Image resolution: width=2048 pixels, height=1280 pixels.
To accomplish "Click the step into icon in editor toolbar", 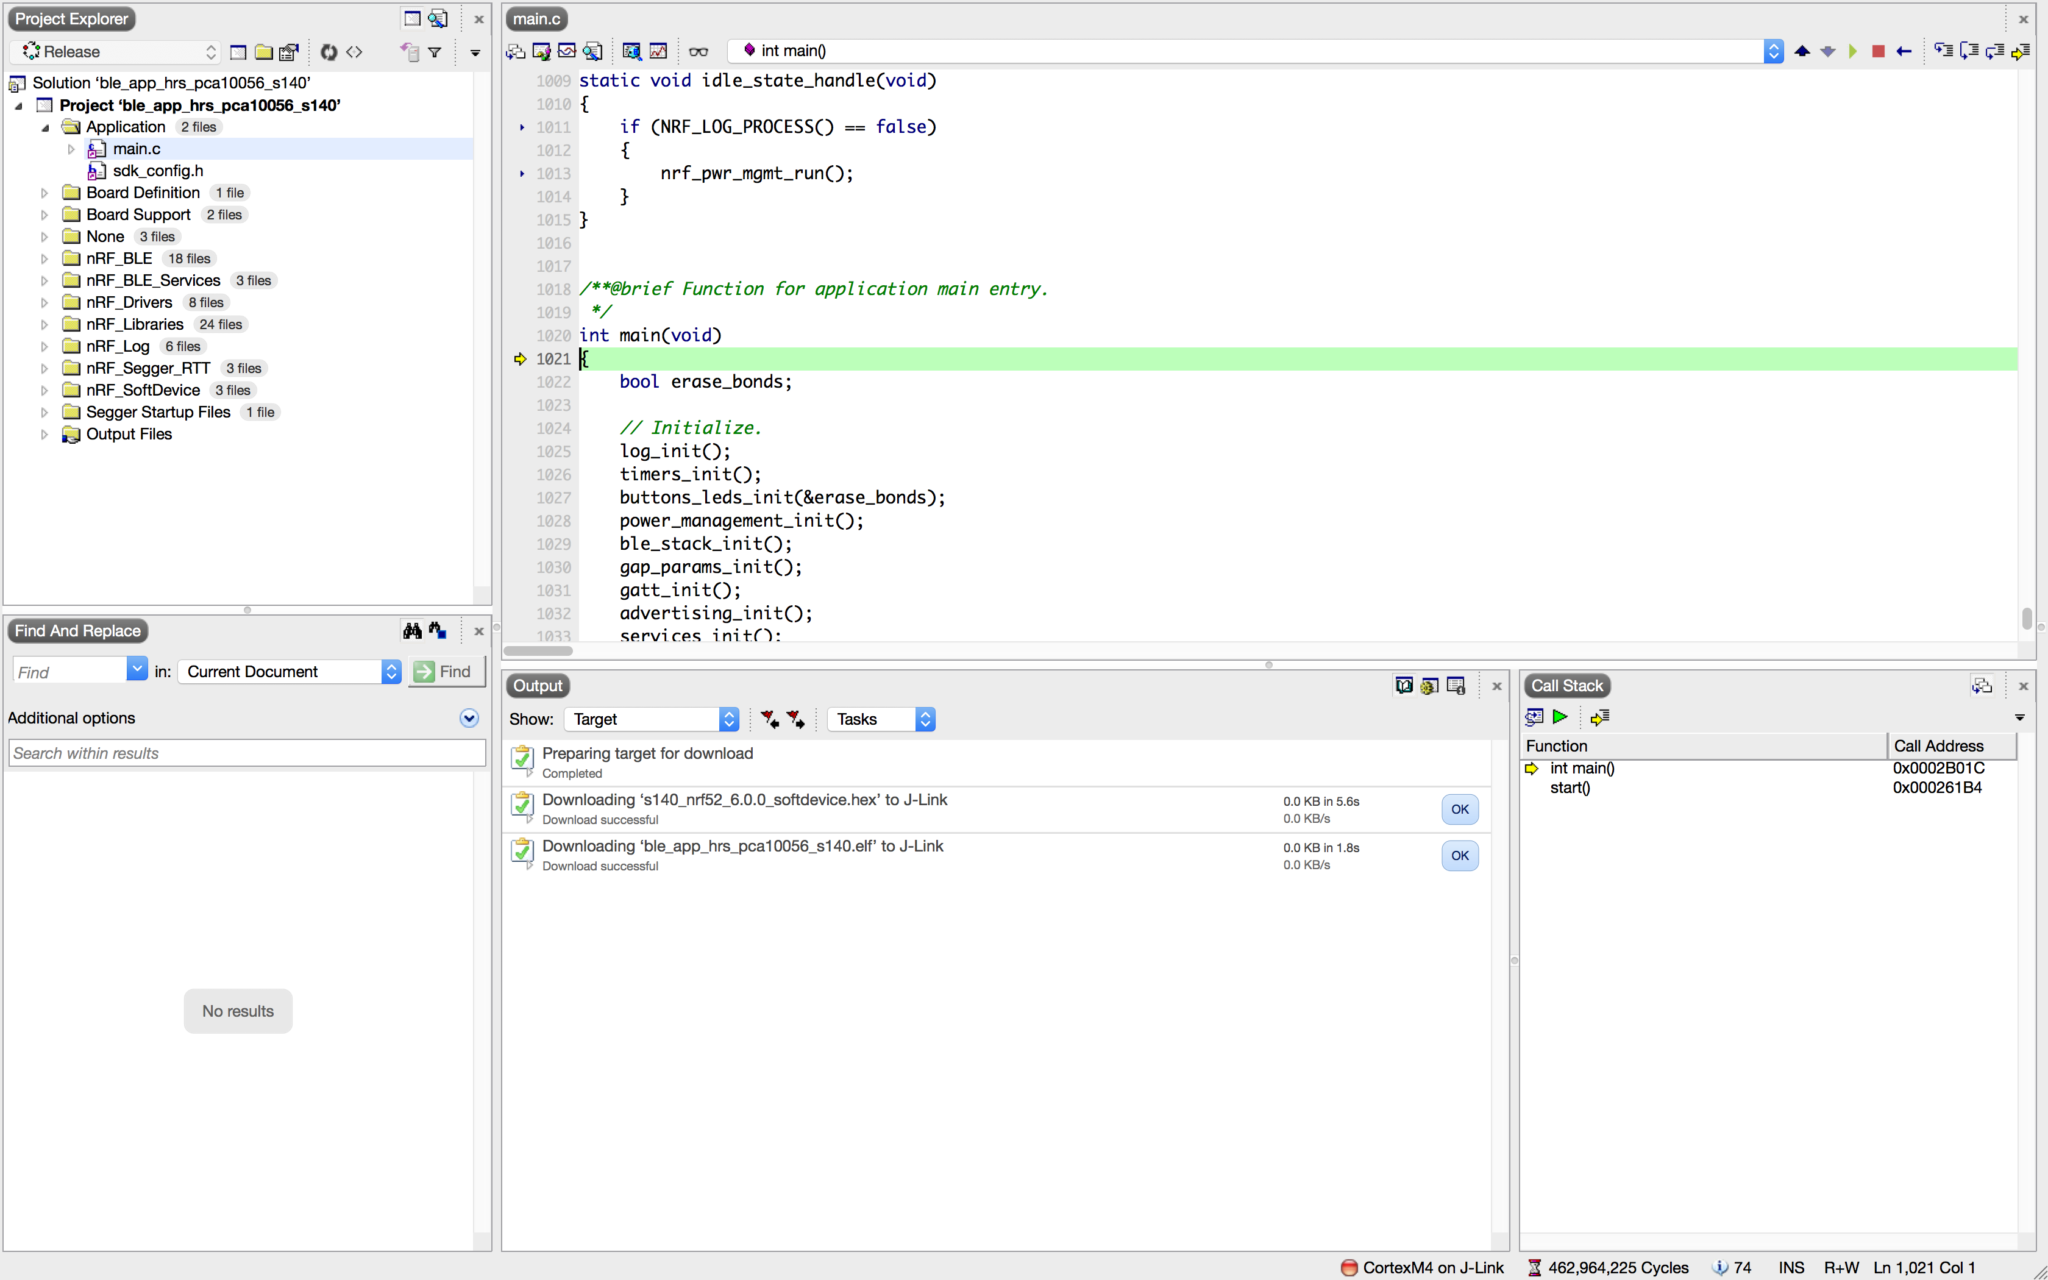I will tap(1944, 50).
